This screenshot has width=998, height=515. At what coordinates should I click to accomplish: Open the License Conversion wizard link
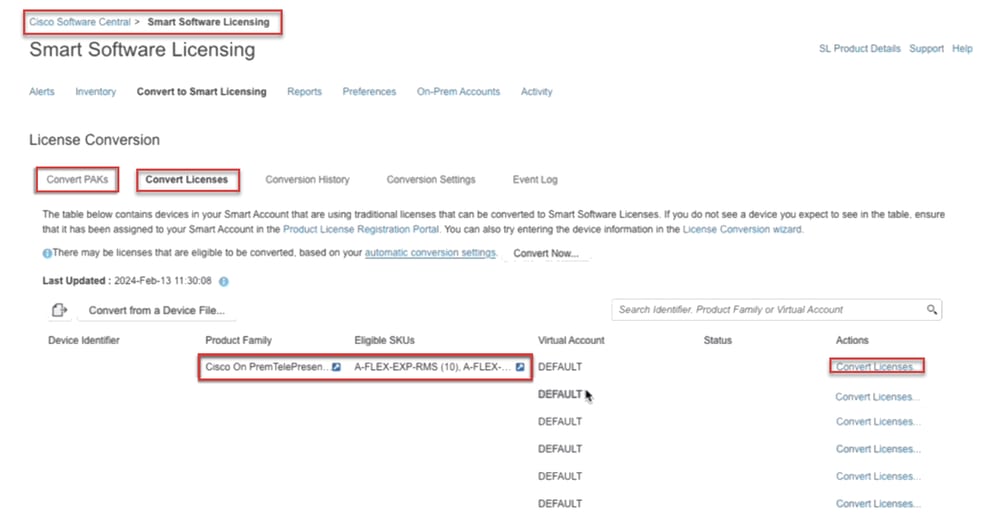tap(742, 229)
